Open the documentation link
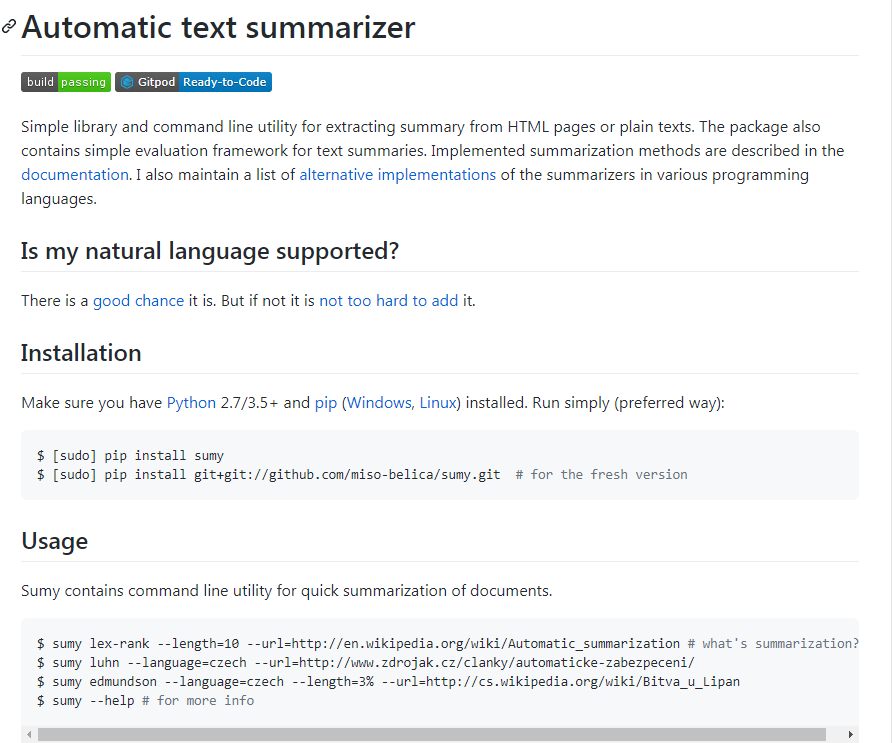This screenshot has height=743, width=894. coord(75,174)
